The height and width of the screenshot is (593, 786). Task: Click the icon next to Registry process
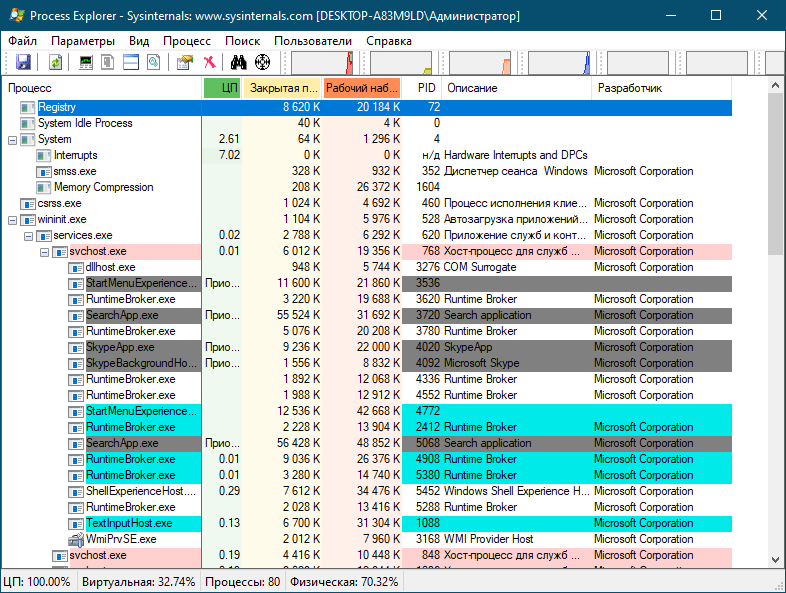click(x=28, y=107)
